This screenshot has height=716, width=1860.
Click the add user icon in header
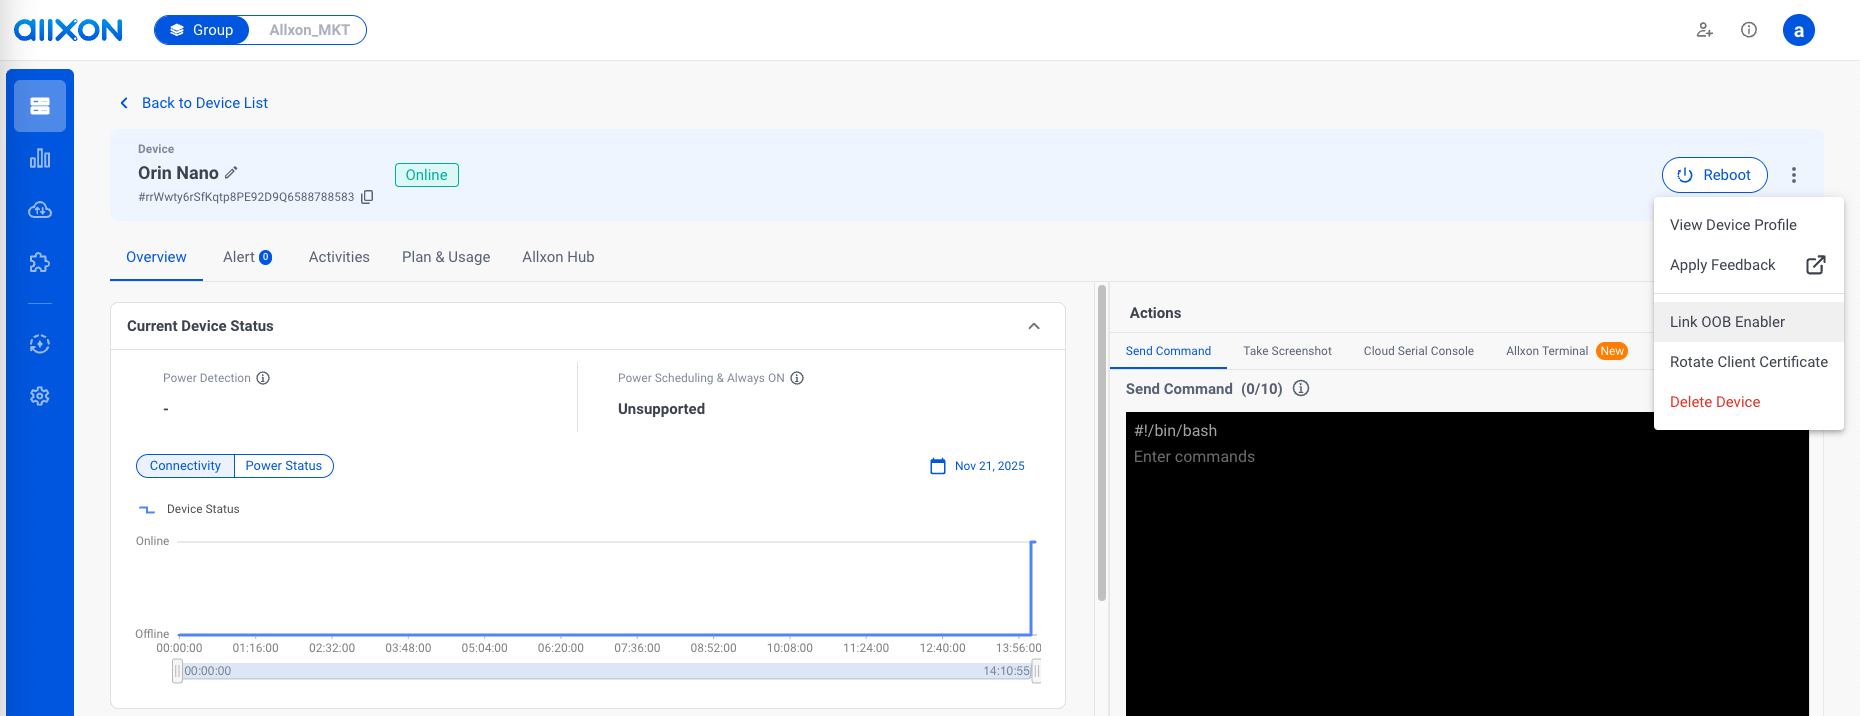(1705, 30)
